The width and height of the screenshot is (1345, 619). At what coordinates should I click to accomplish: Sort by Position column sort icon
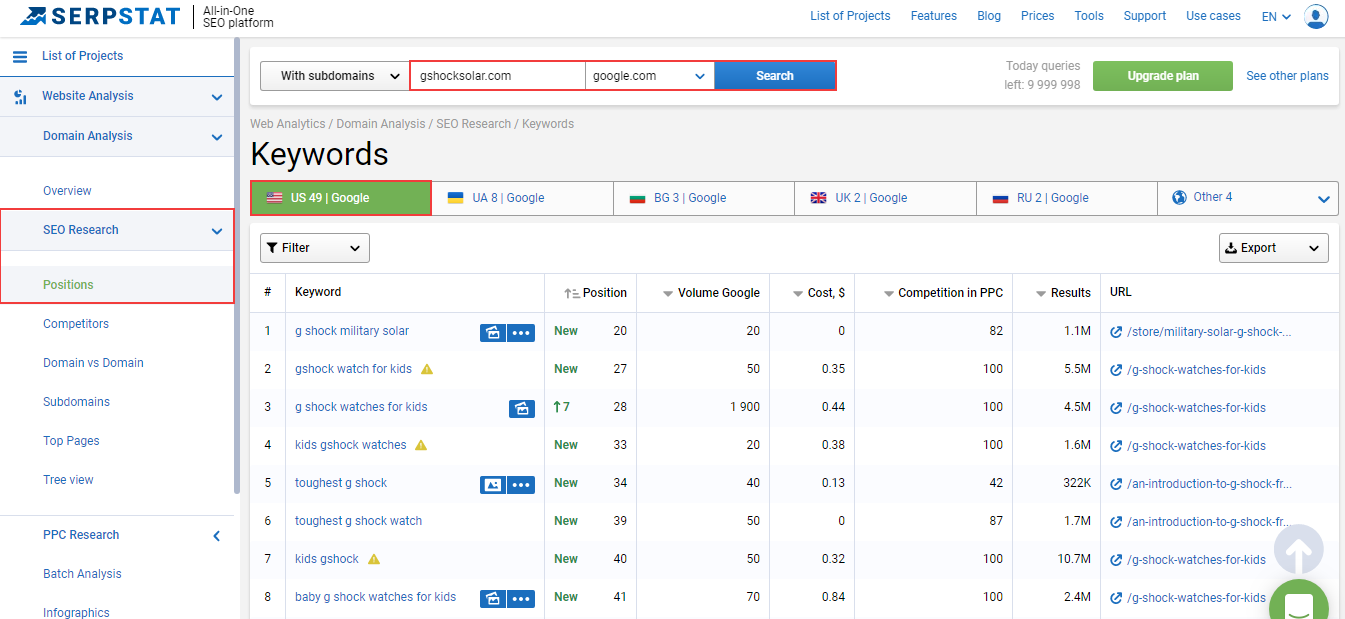click(572, 293)
